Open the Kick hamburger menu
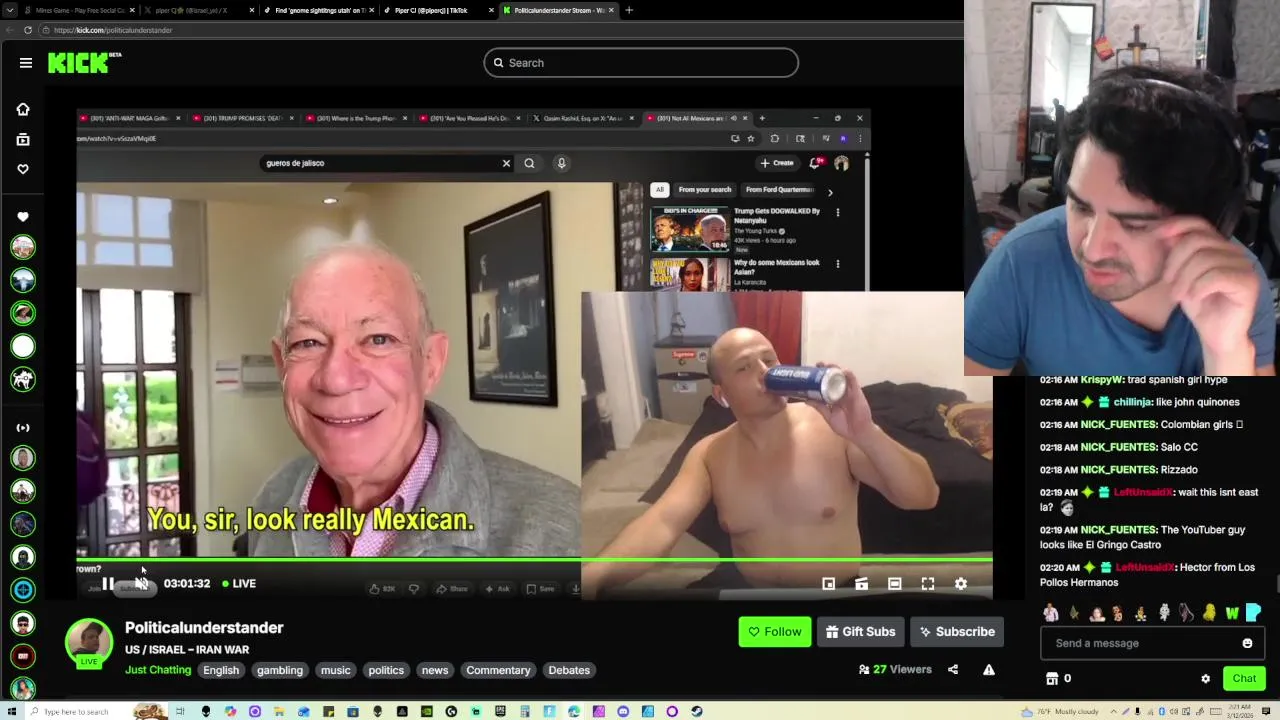1280x720 pixels. pos(26,63)
